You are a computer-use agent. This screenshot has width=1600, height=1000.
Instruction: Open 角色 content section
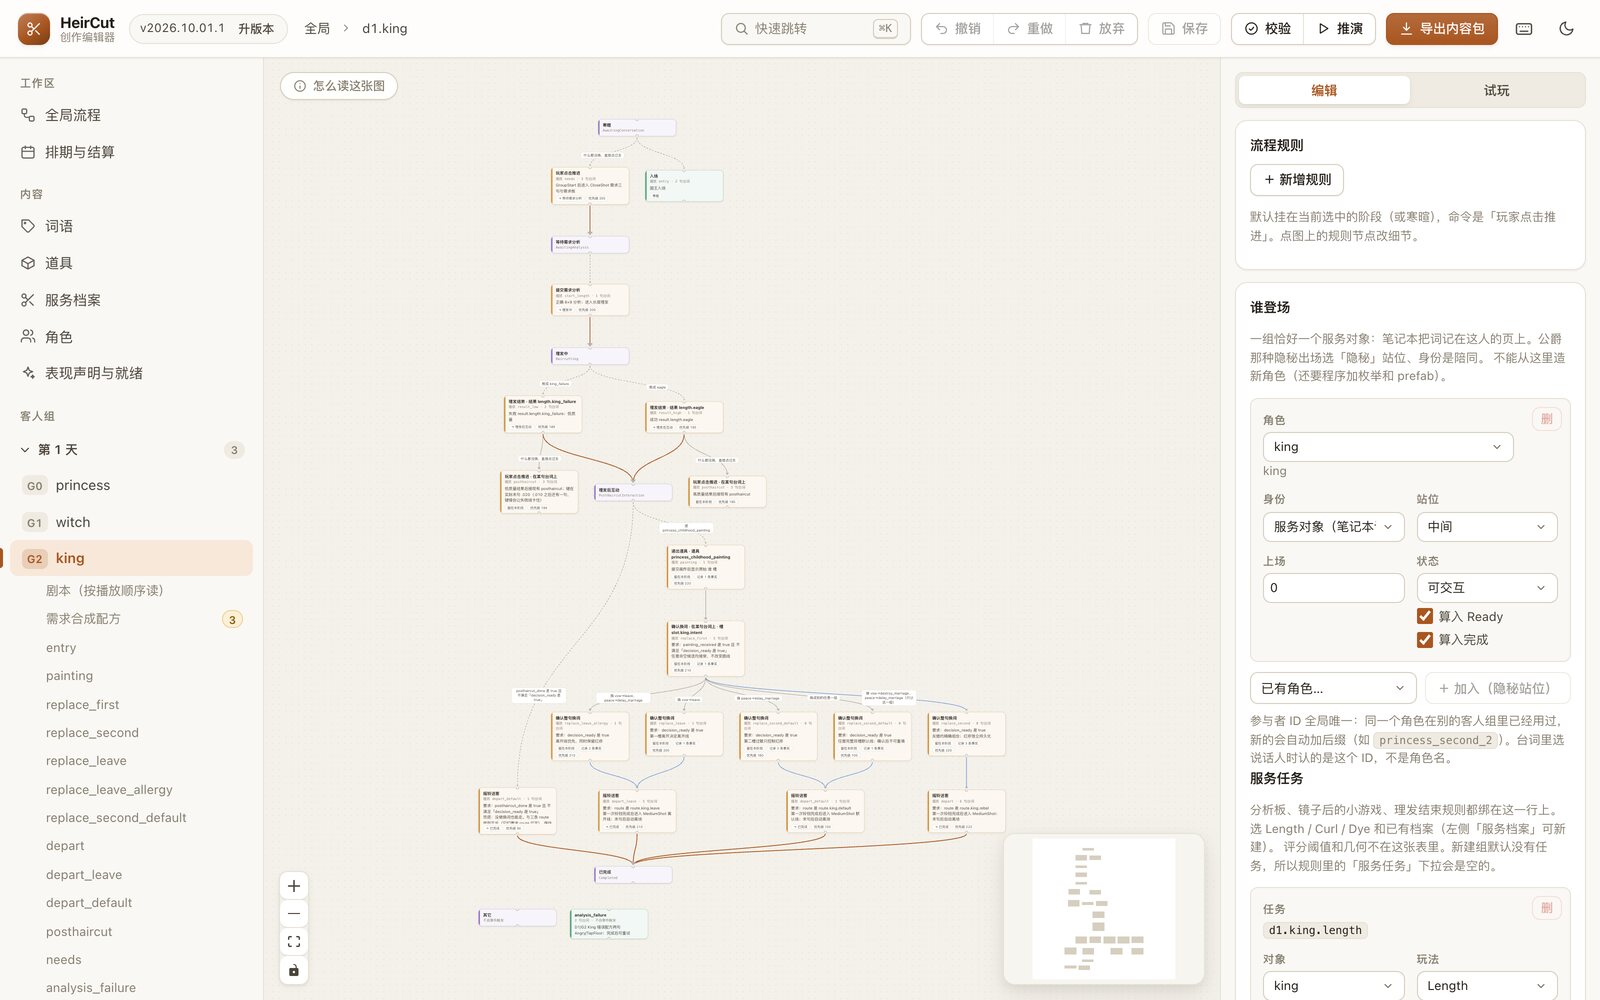click(131, 337)
